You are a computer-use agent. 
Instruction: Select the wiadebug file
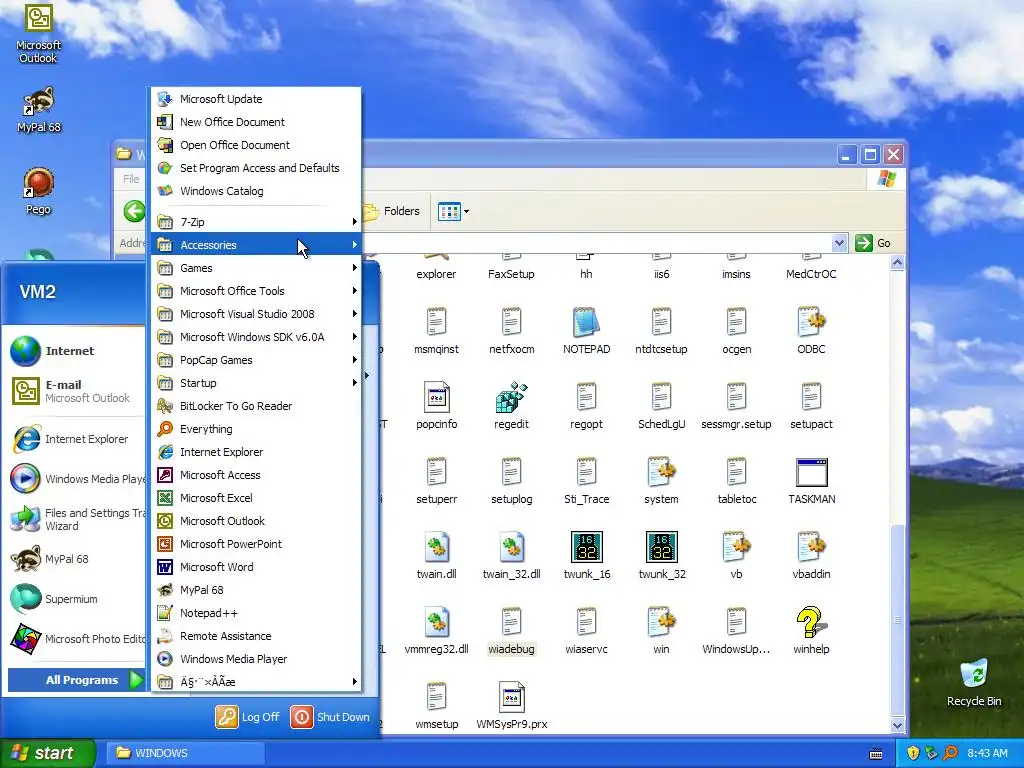pyautogui.click(x=511, y=631)
